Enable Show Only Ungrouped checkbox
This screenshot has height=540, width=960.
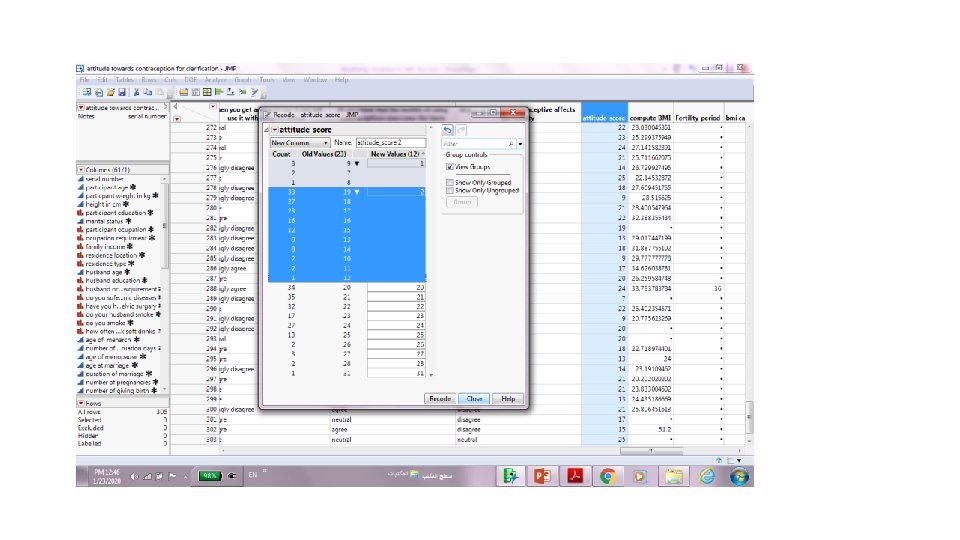(450, 190)
